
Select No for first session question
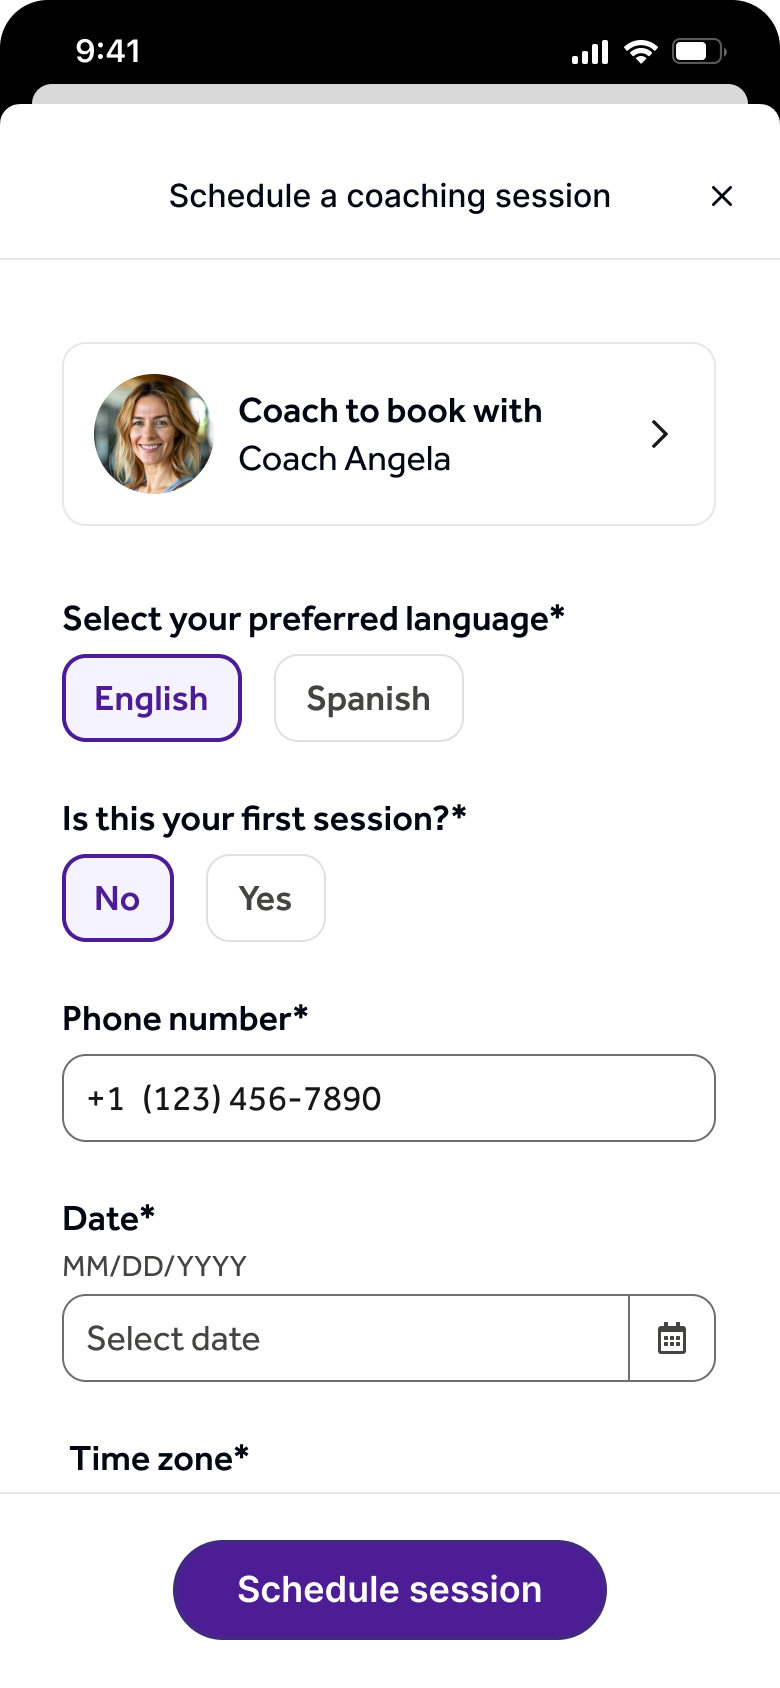pyautogui.click(x=117, y=898)
